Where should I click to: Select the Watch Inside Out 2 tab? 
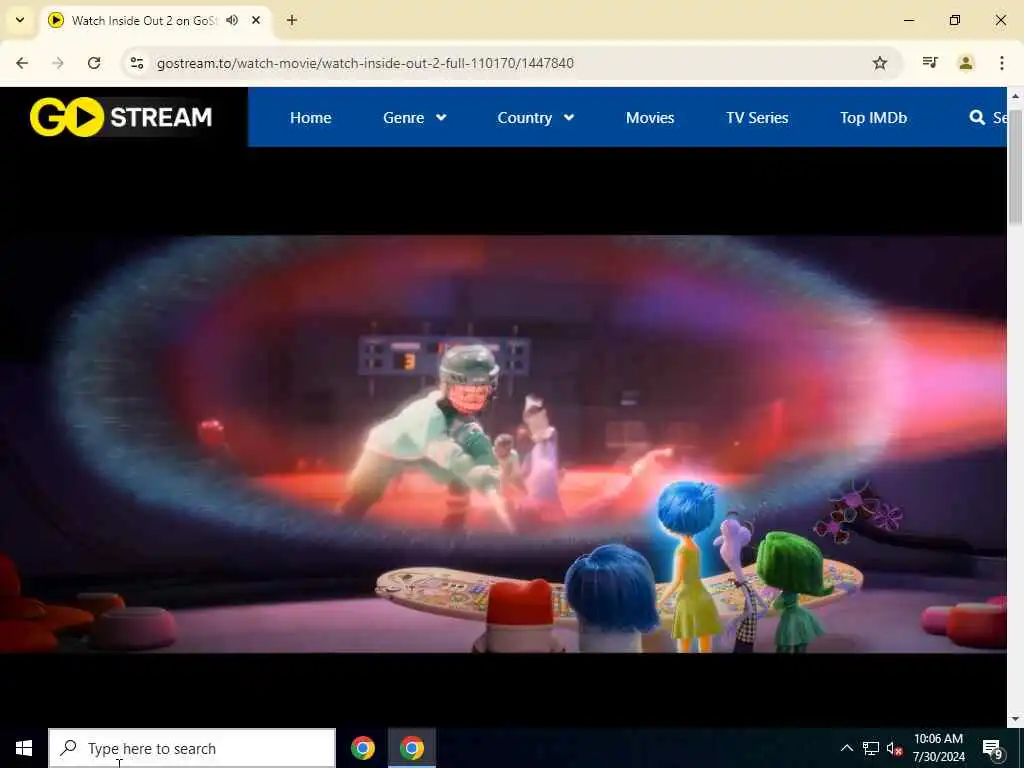pos(155,20)
